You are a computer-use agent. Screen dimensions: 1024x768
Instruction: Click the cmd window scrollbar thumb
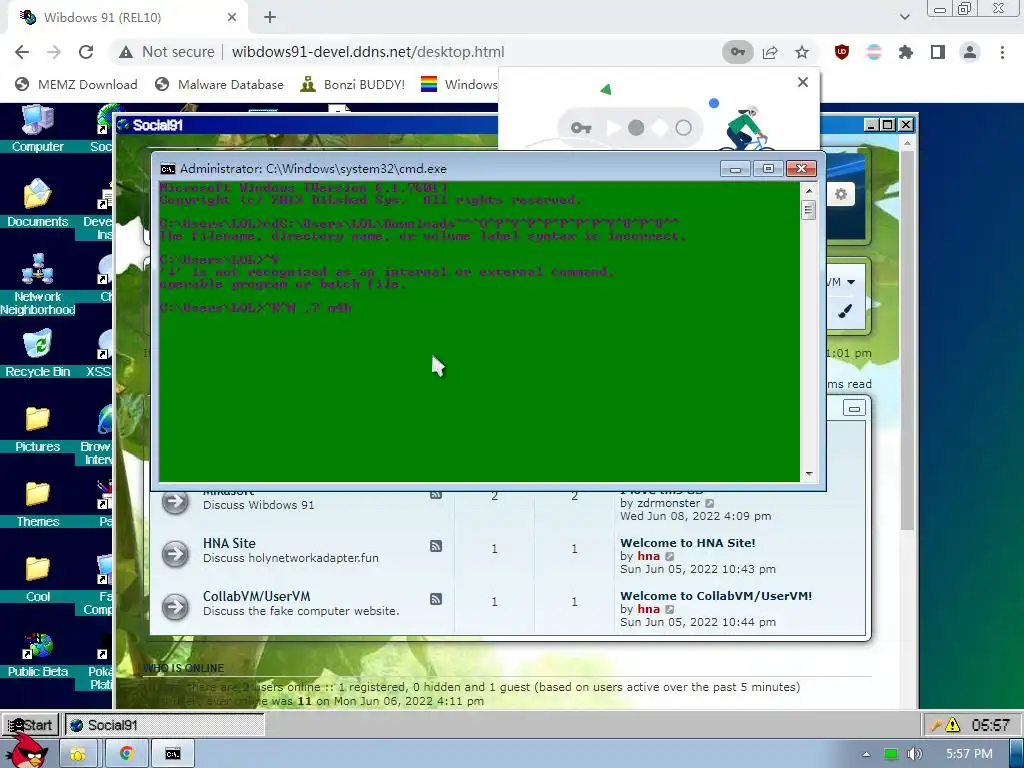808,210
